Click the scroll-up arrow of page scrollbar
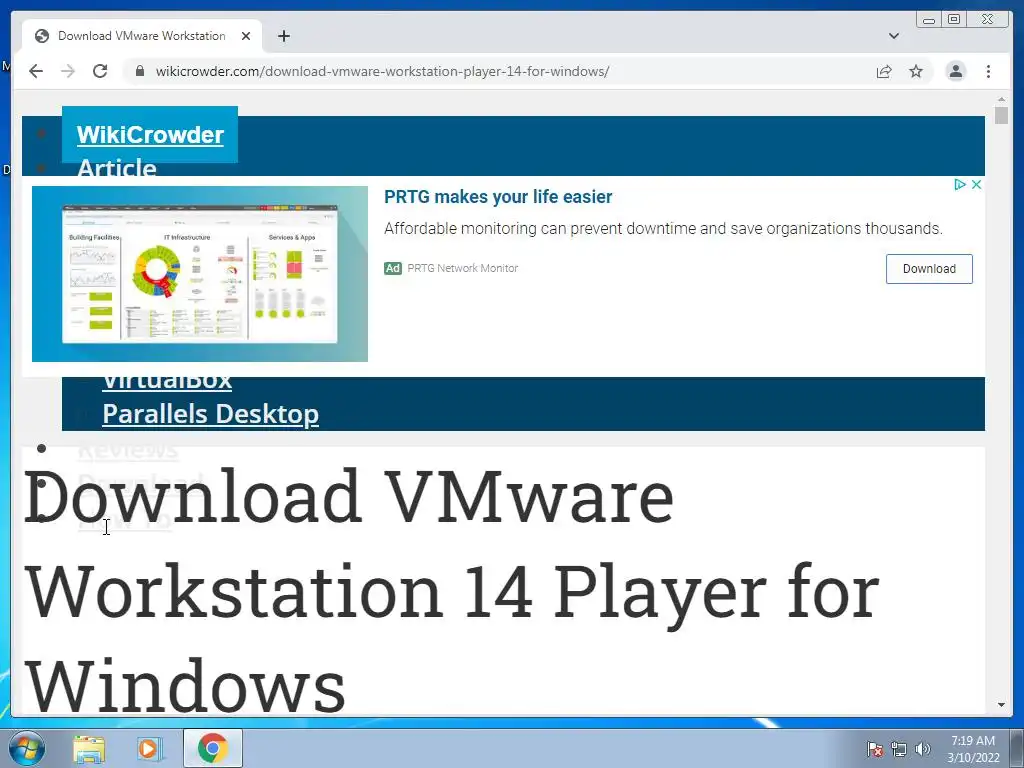 pos(1001,99)
